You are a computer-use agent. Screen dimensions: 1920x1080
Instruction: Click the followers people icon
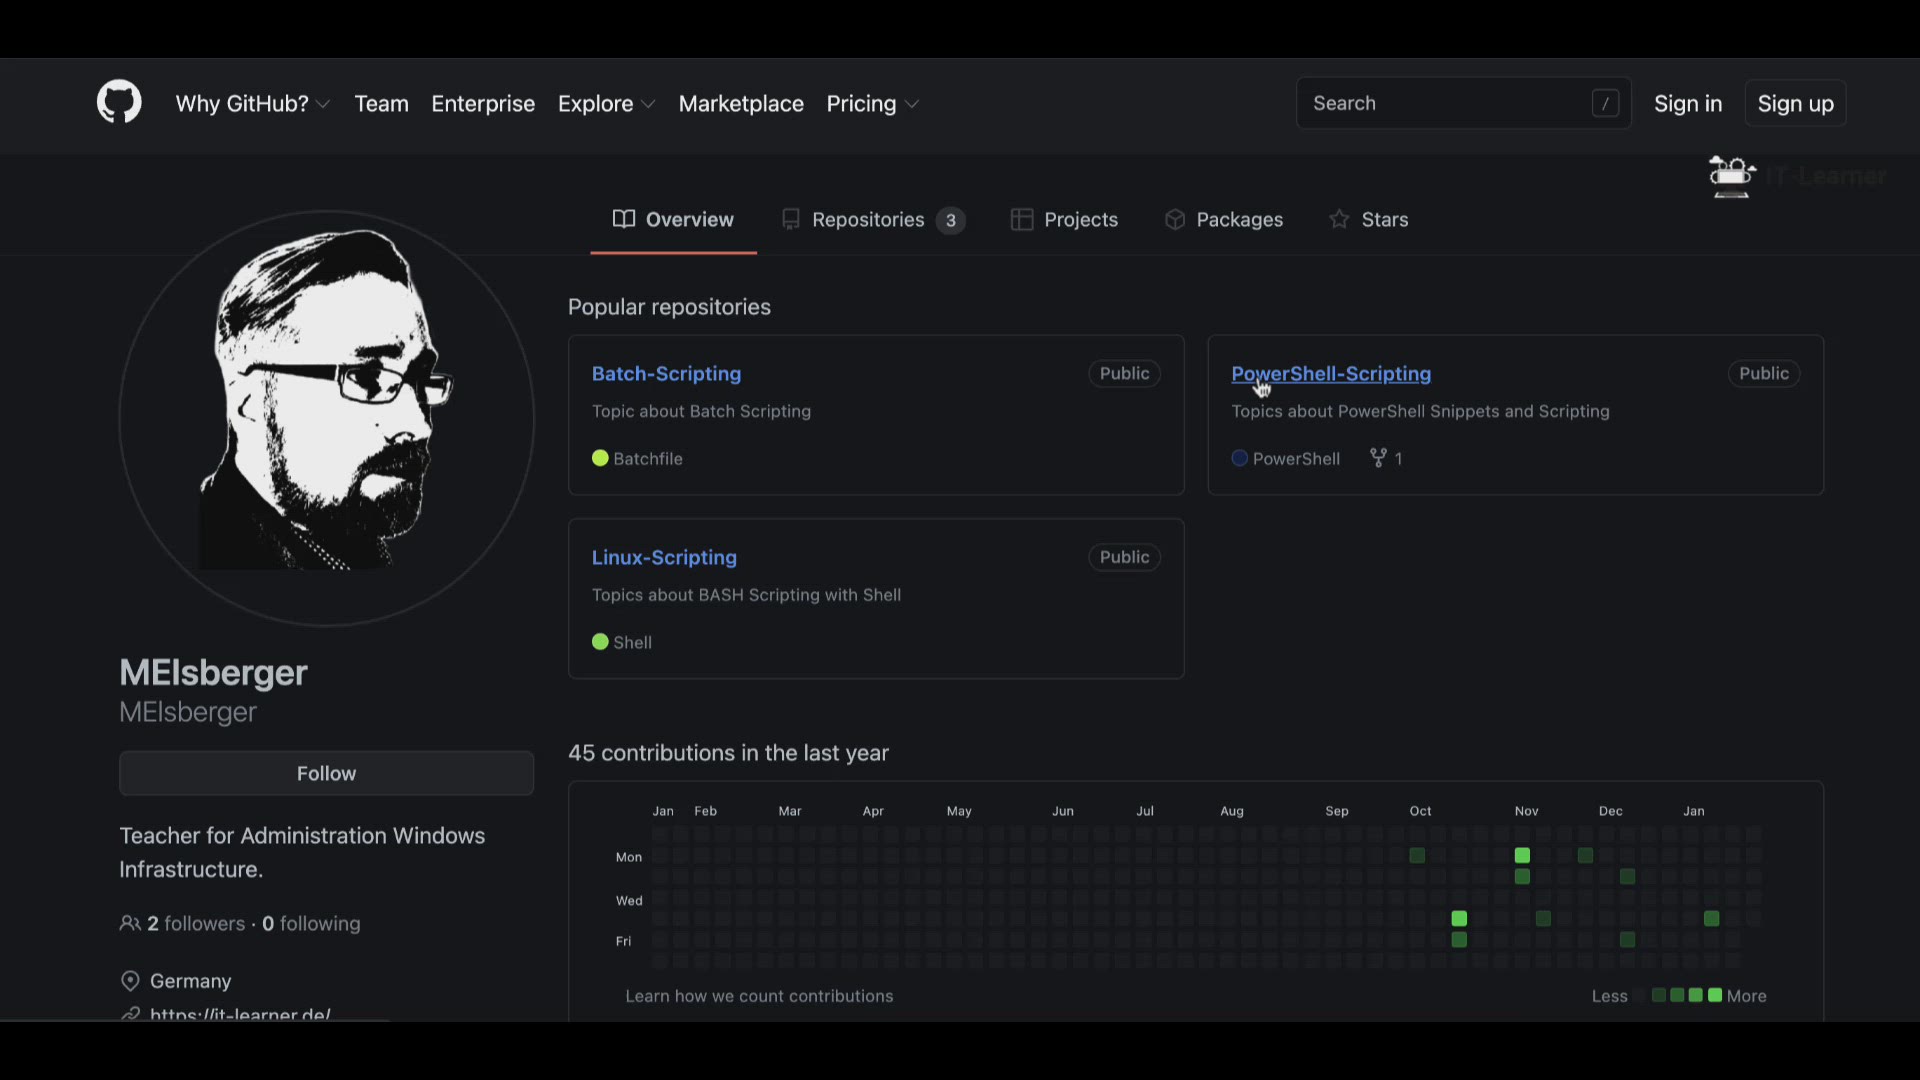point(130,923)
